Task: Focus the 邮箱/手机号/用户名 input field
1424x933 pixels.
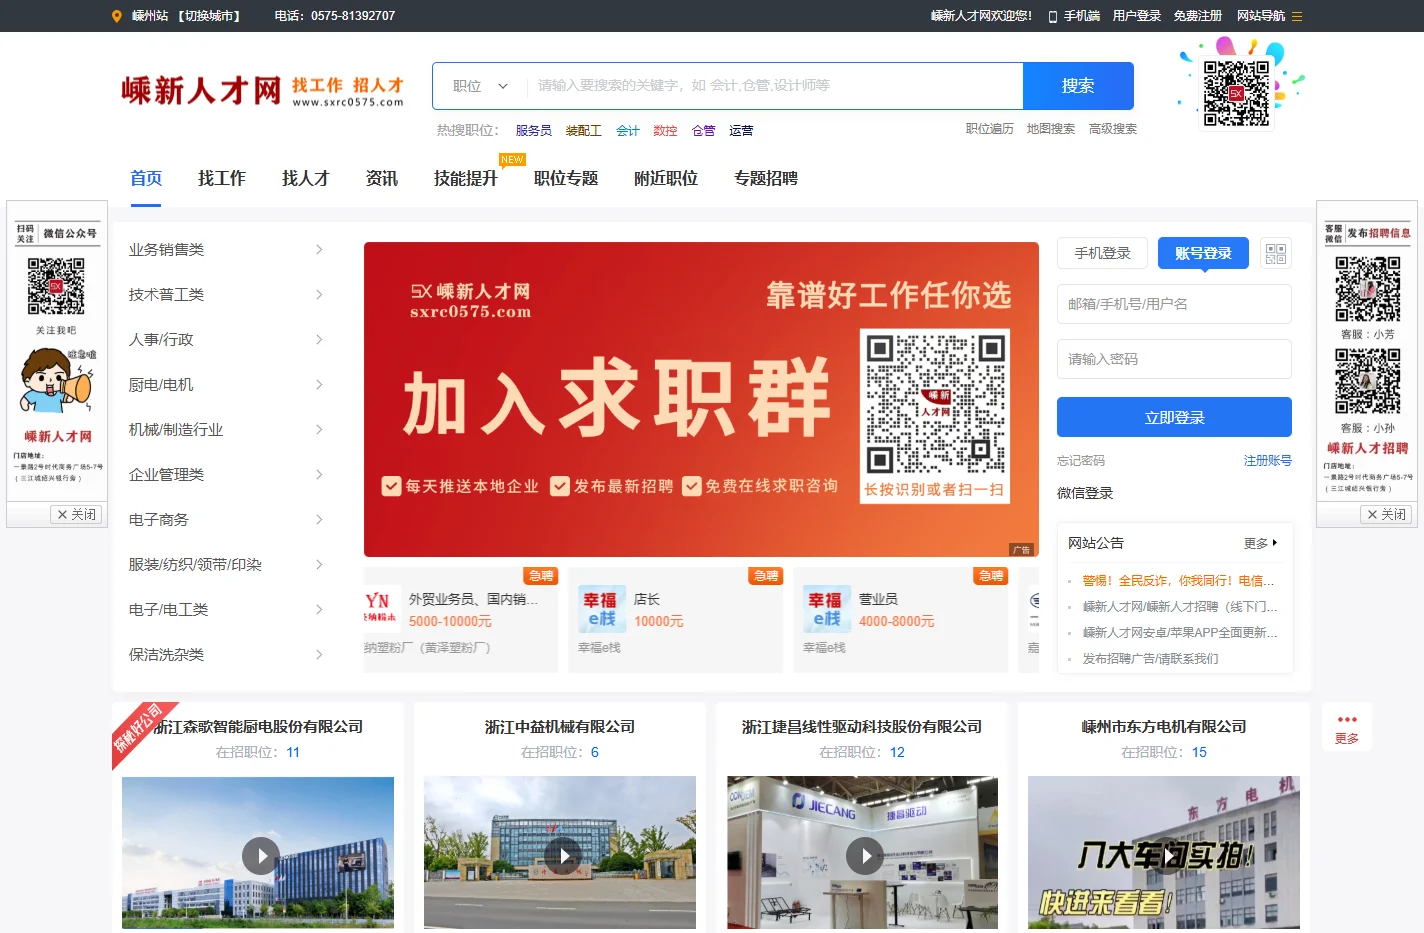Action: pyautogui.click(x=1174, y=304)
